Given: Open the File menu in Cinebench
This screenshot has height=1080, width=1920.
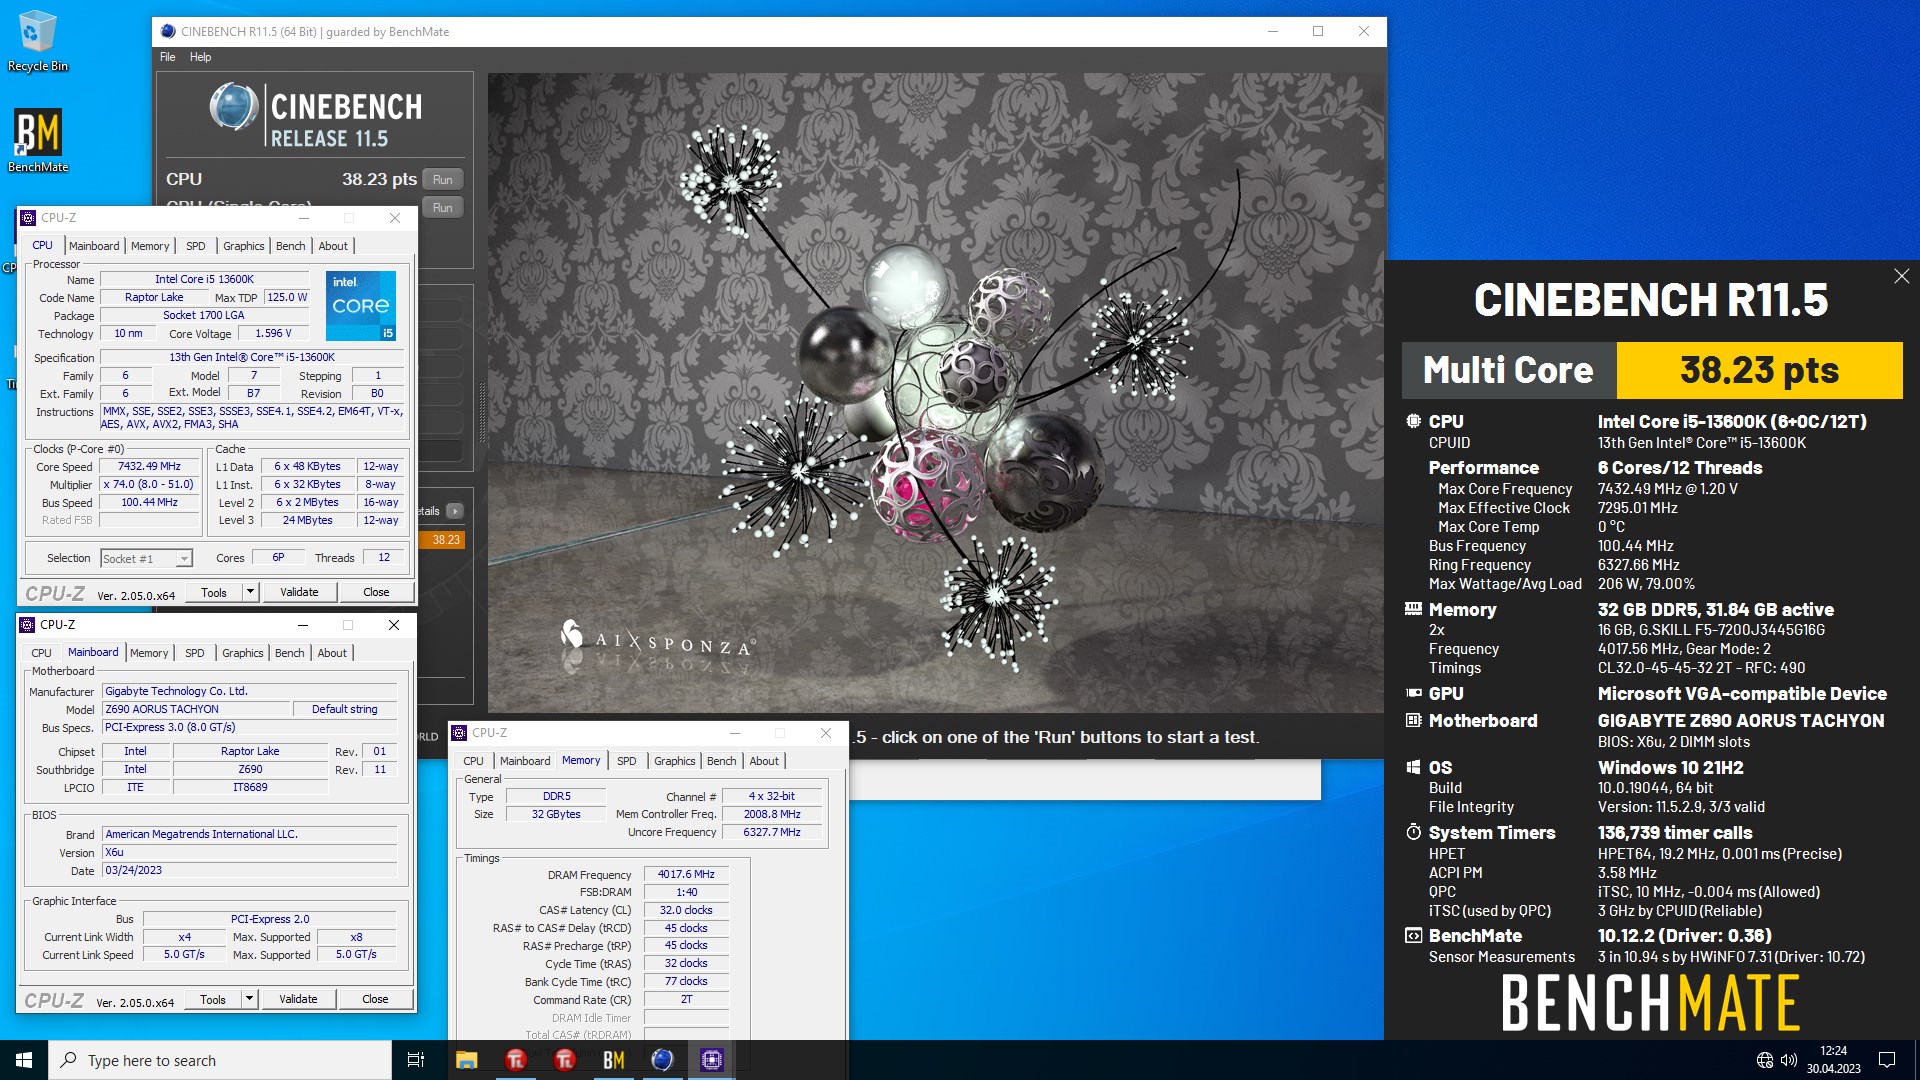Looking at the screenshot, I should [x=168, y=57].
